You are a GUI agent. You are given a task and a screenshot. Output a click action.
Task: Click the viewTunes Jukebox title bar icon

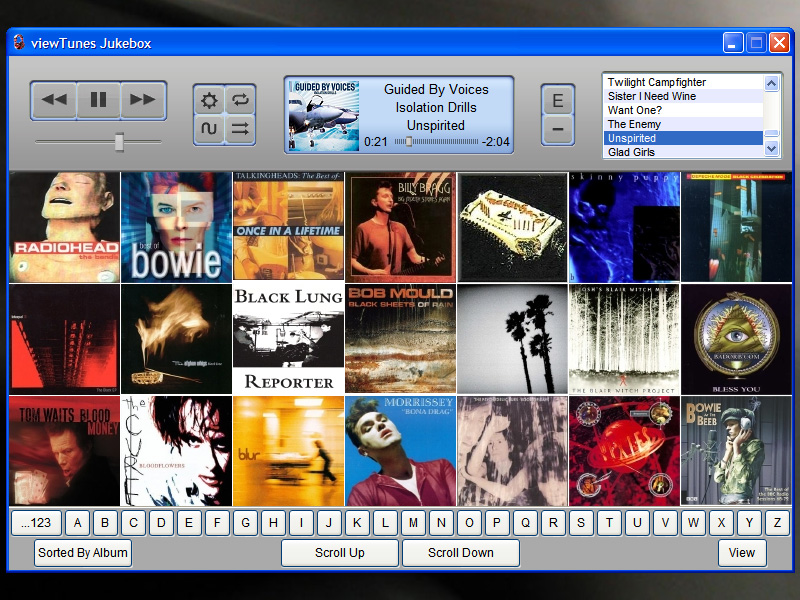[x=19, y=42]
